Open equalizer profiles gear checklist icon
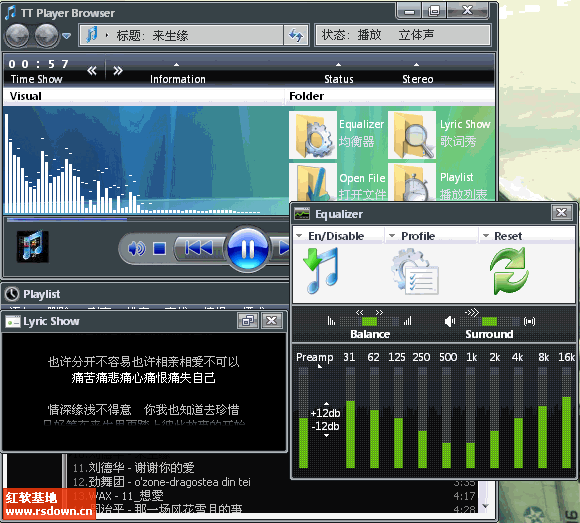 (x=415, y=272)
